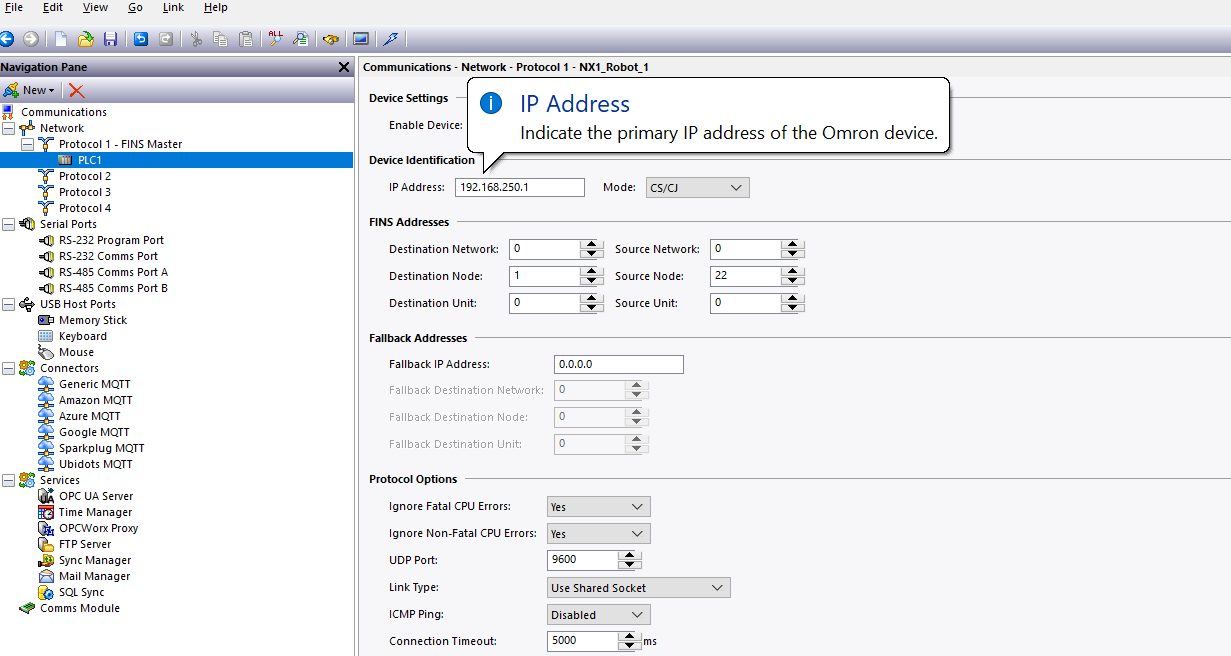
Task: Click the Source Node value field
Action: pos(746,276)
